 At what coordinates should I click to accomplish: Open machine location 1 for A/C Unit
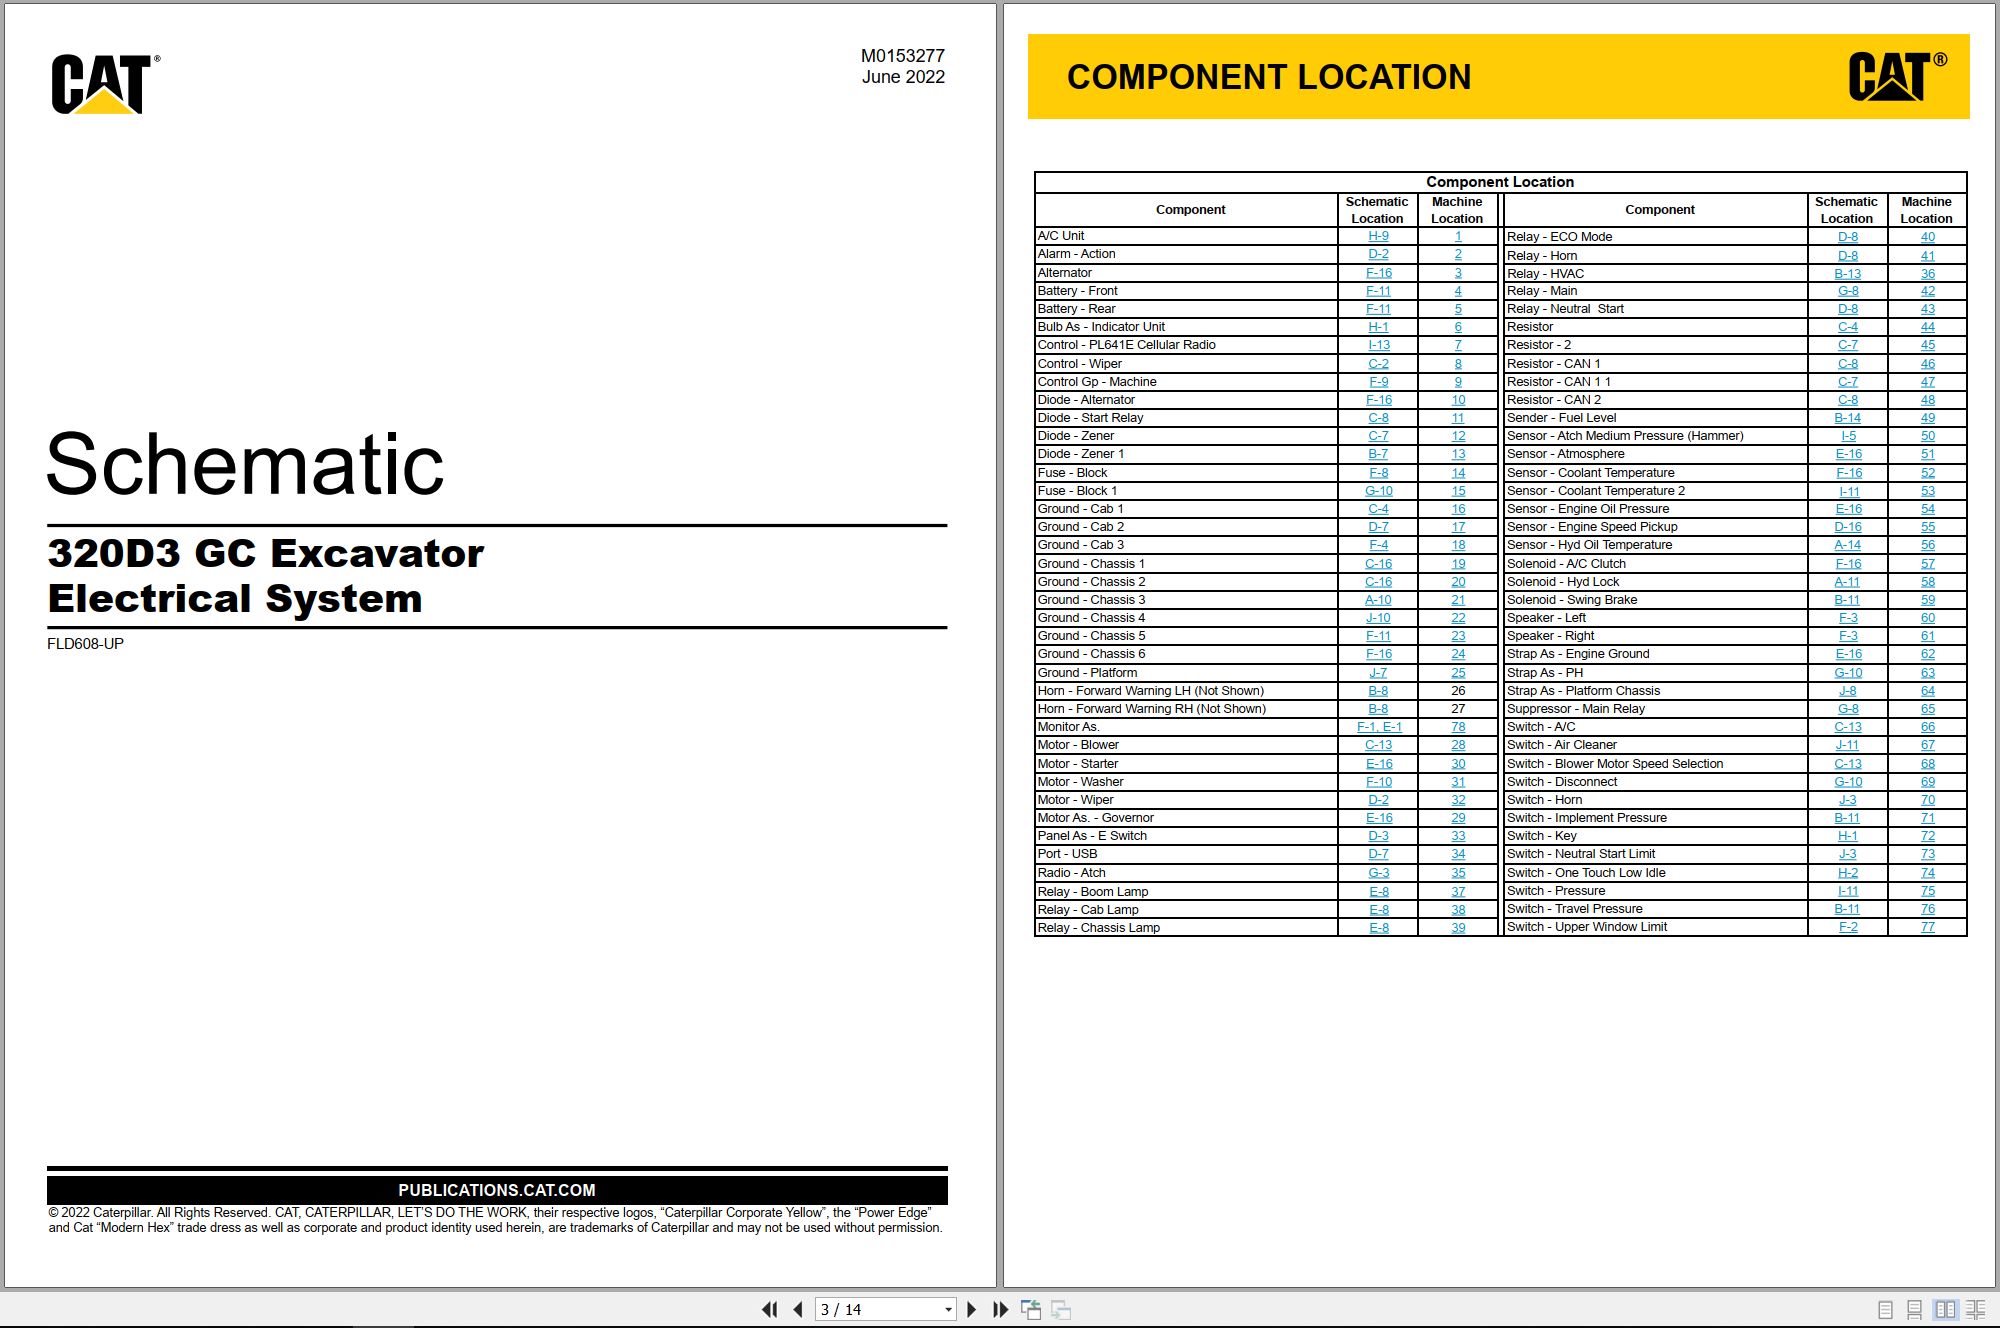1458,236
